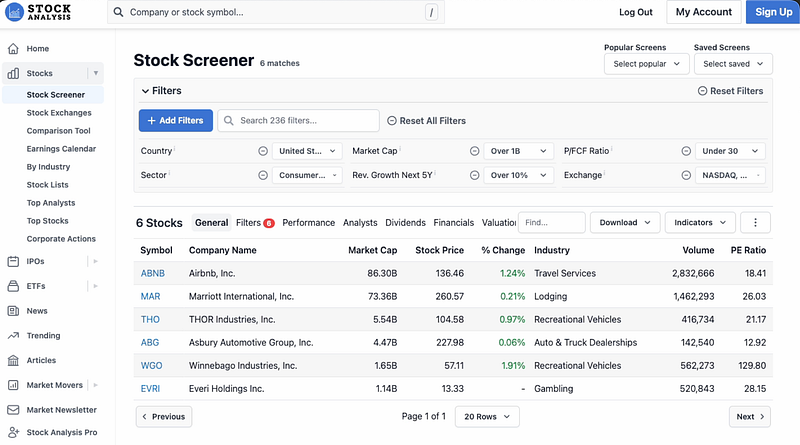Screen dimensions: 800x445
Task: Remove the Market Cap filter
Action: point(475,151)
